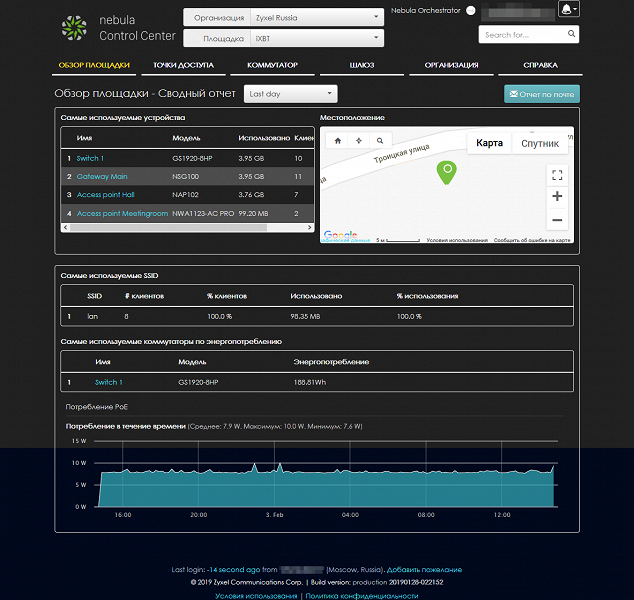Click the map home button

coord(338,141)
